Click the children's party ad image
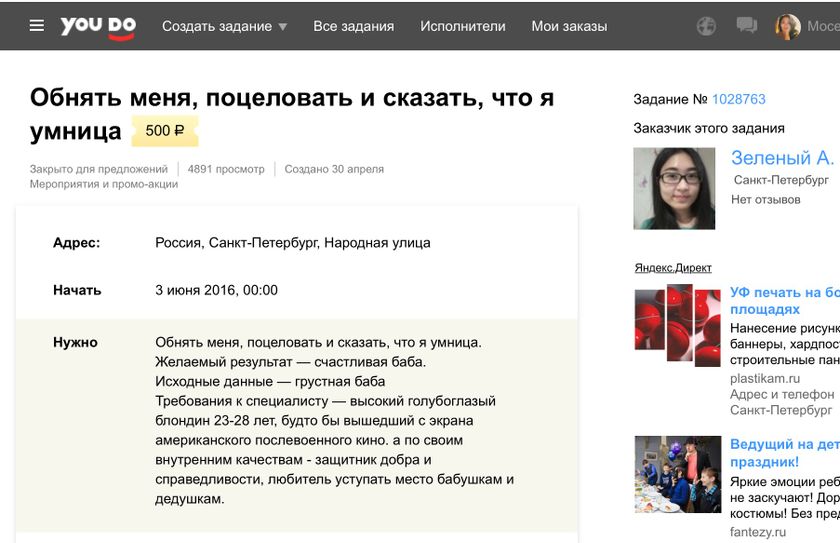 tap(677, 474)
